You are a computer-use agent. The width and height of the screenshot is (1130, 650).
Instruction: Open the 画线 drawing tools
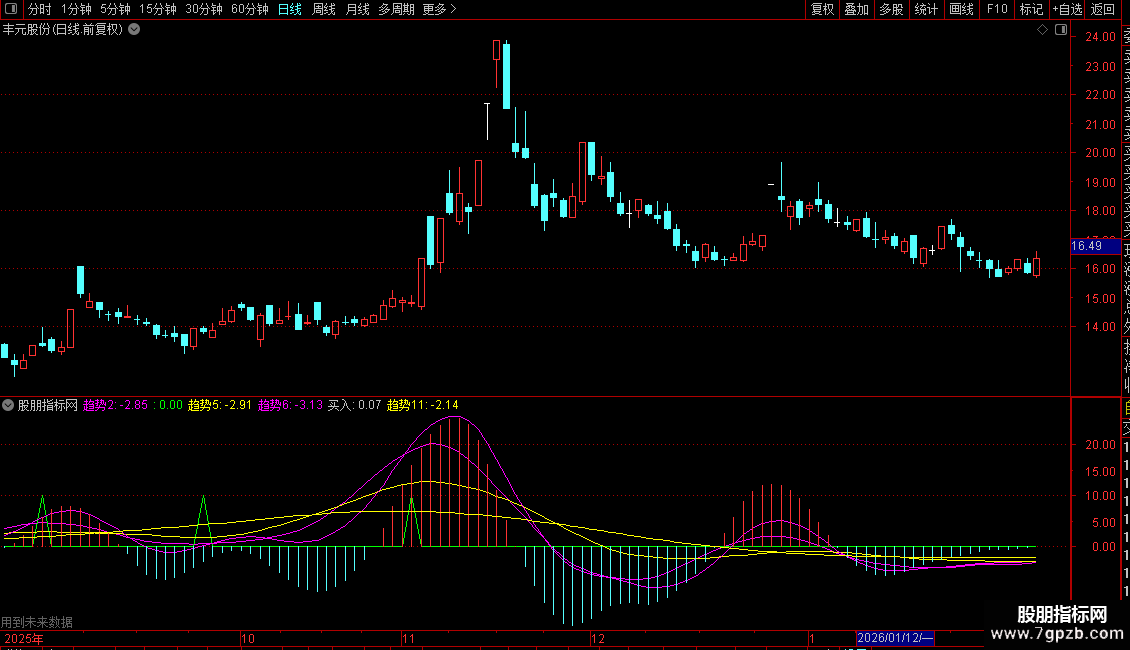(x=961, y=10)
